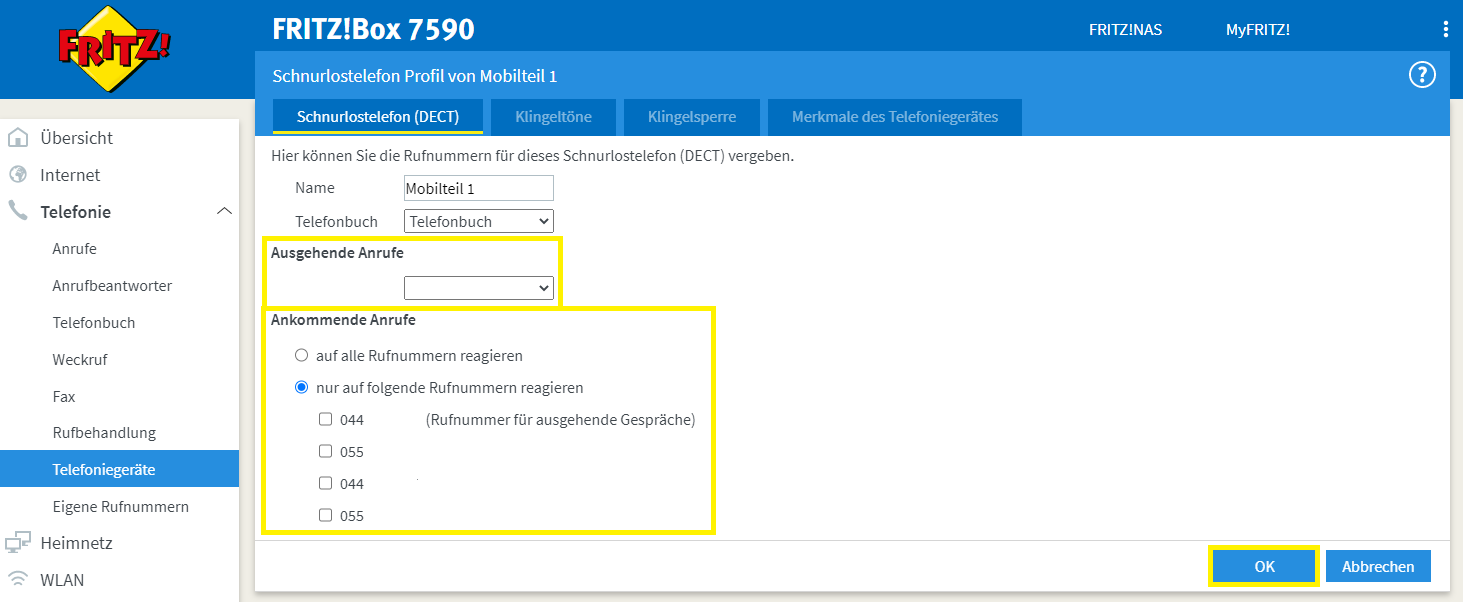The height and width of the screenshot is (602, 1463).
Task: Select 'auf alle Rufnummern reagieren' radio
Action: coord(301,355)
